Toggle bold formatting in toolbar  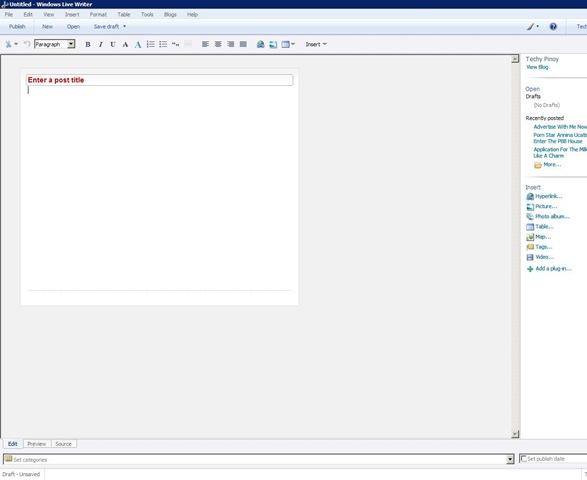pos(88,44)
